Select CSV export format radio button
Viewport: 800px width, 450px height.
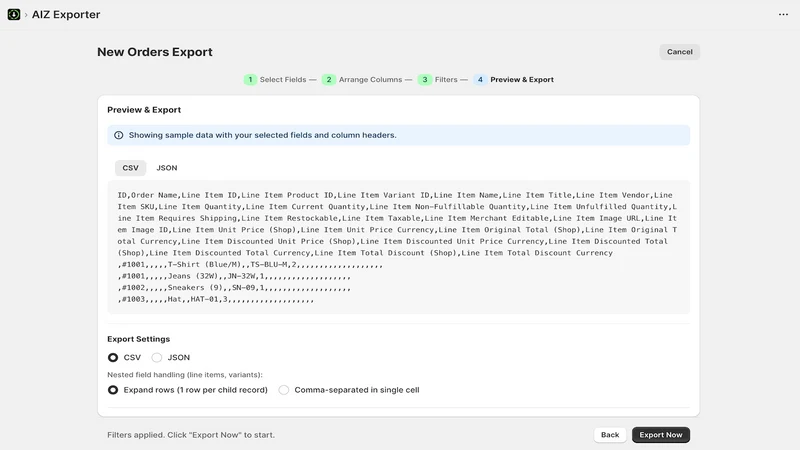tap(113, 358)
